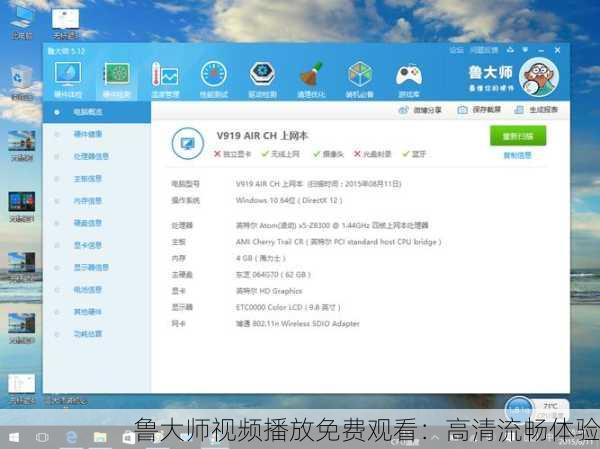Click the 'AMI Cherry Trail CR' motherboard value

[x=339, y=242]
